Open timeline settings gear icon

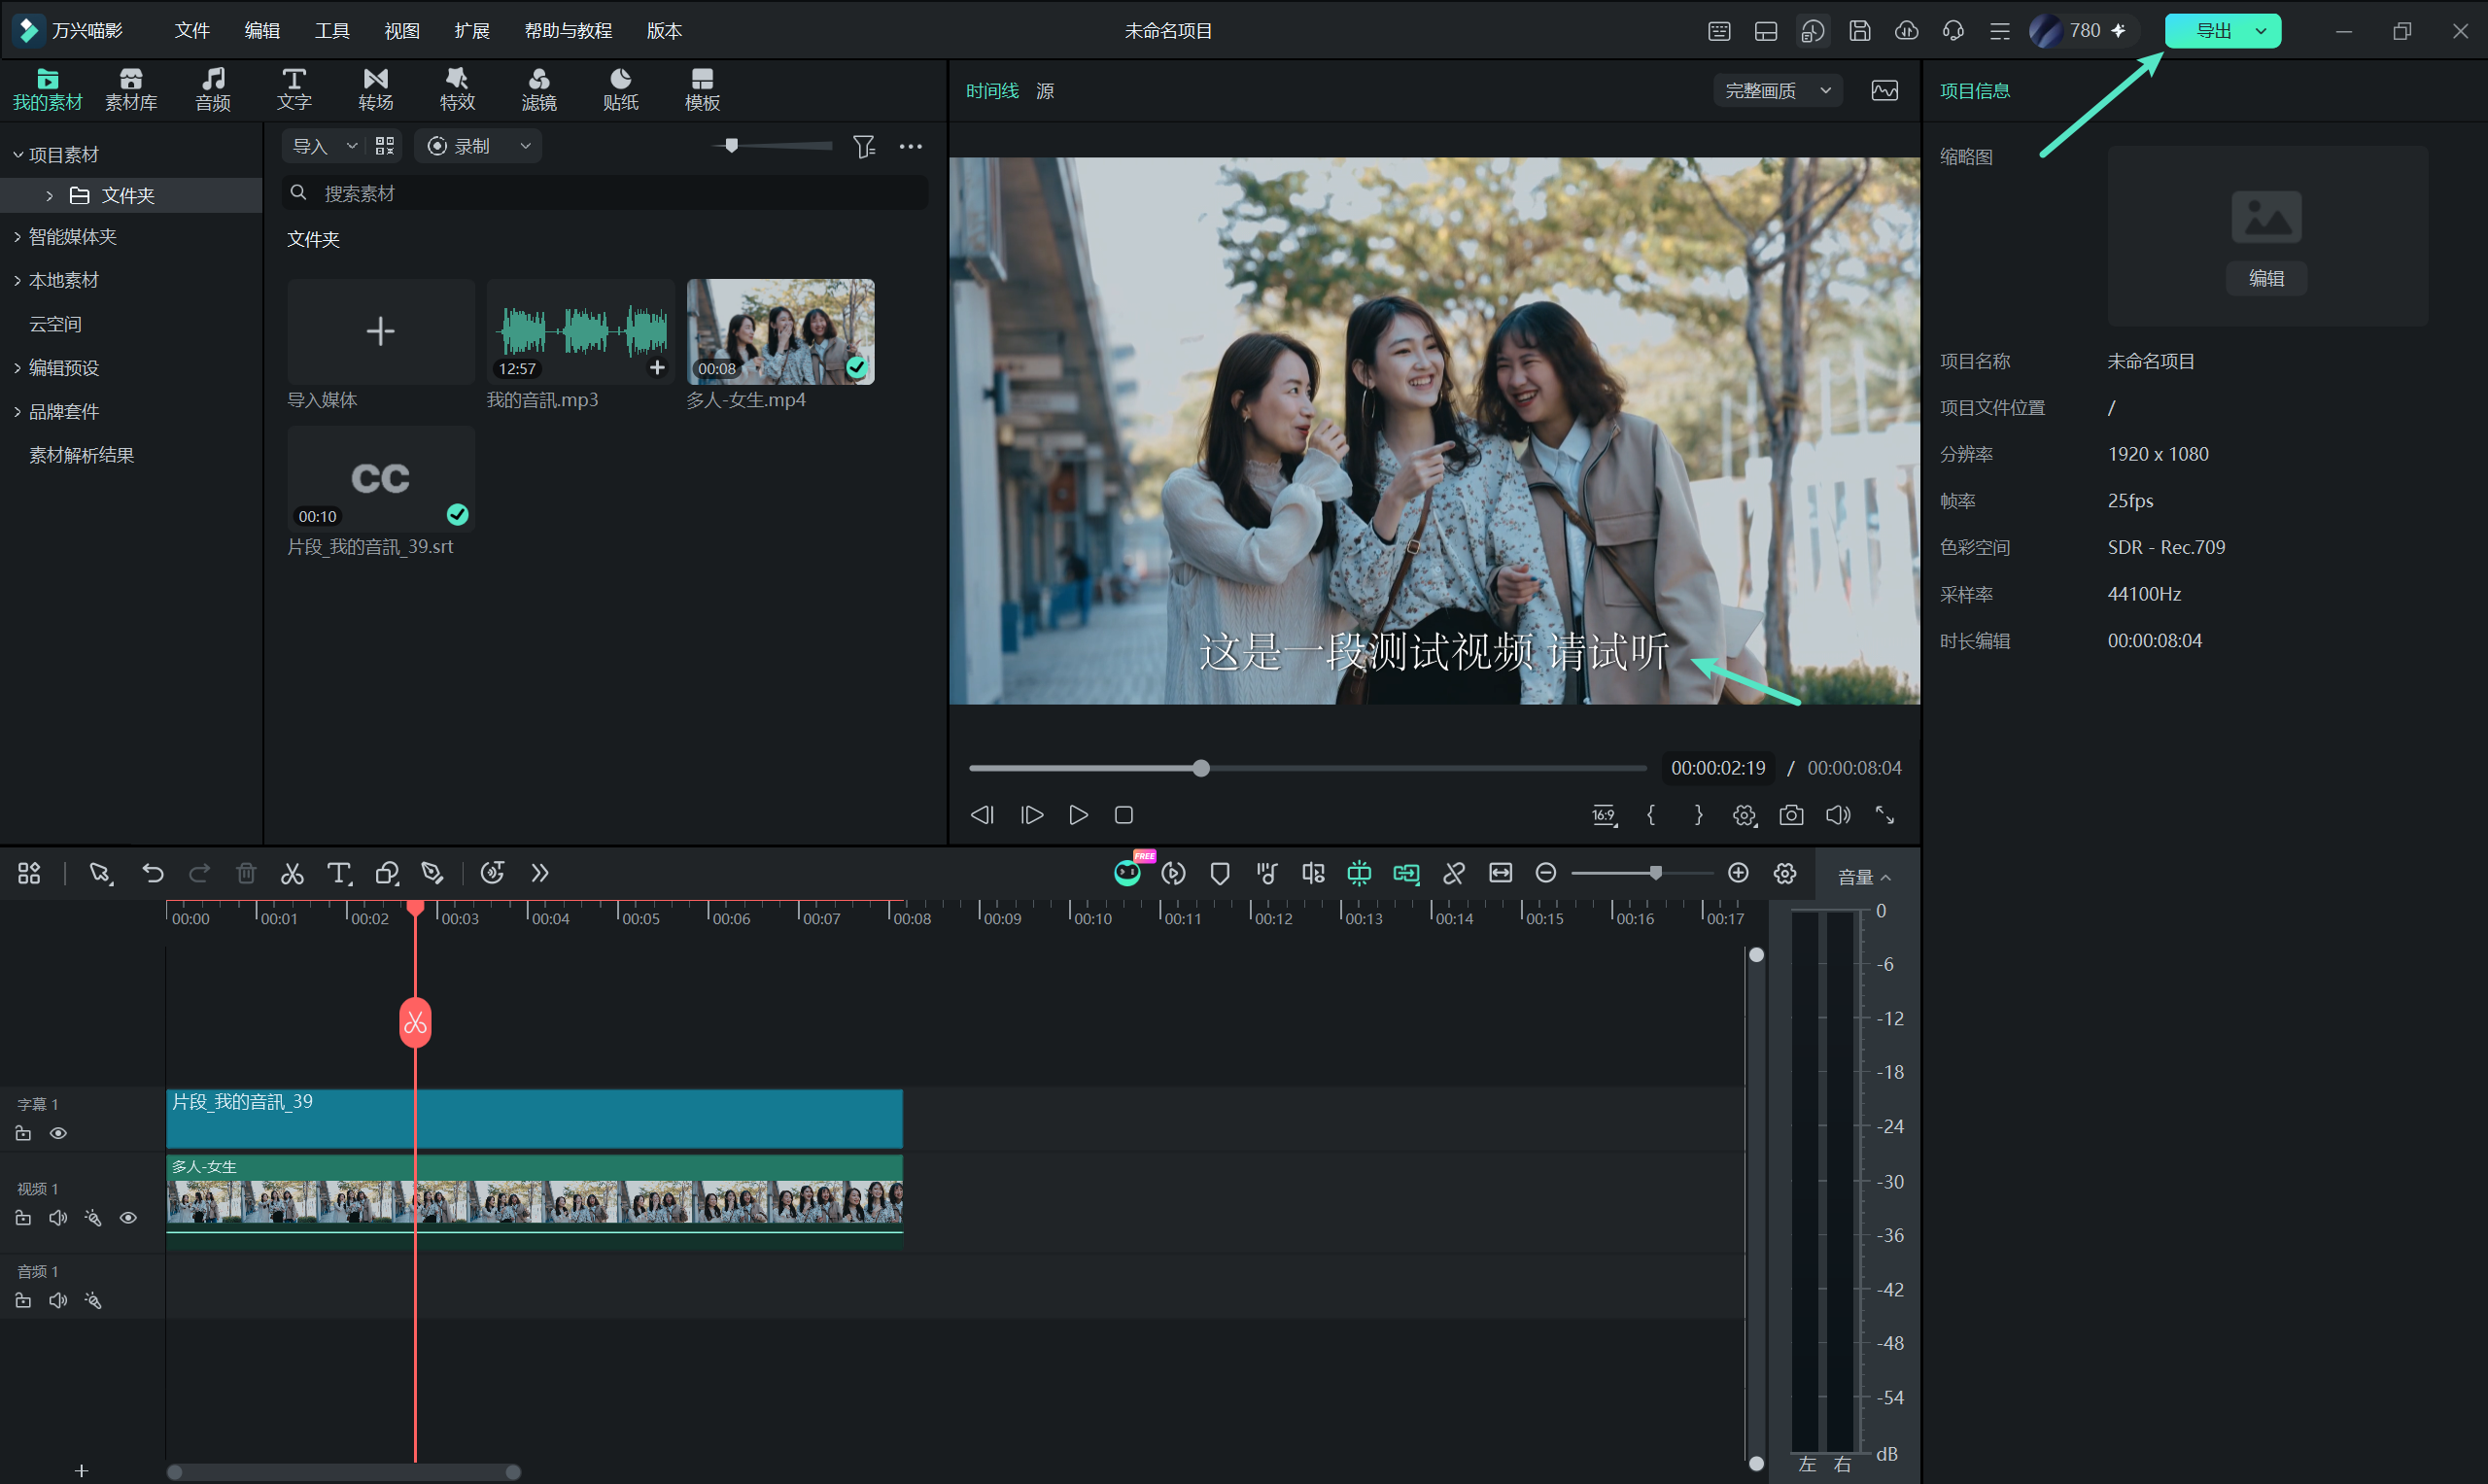click(1785, 874)
